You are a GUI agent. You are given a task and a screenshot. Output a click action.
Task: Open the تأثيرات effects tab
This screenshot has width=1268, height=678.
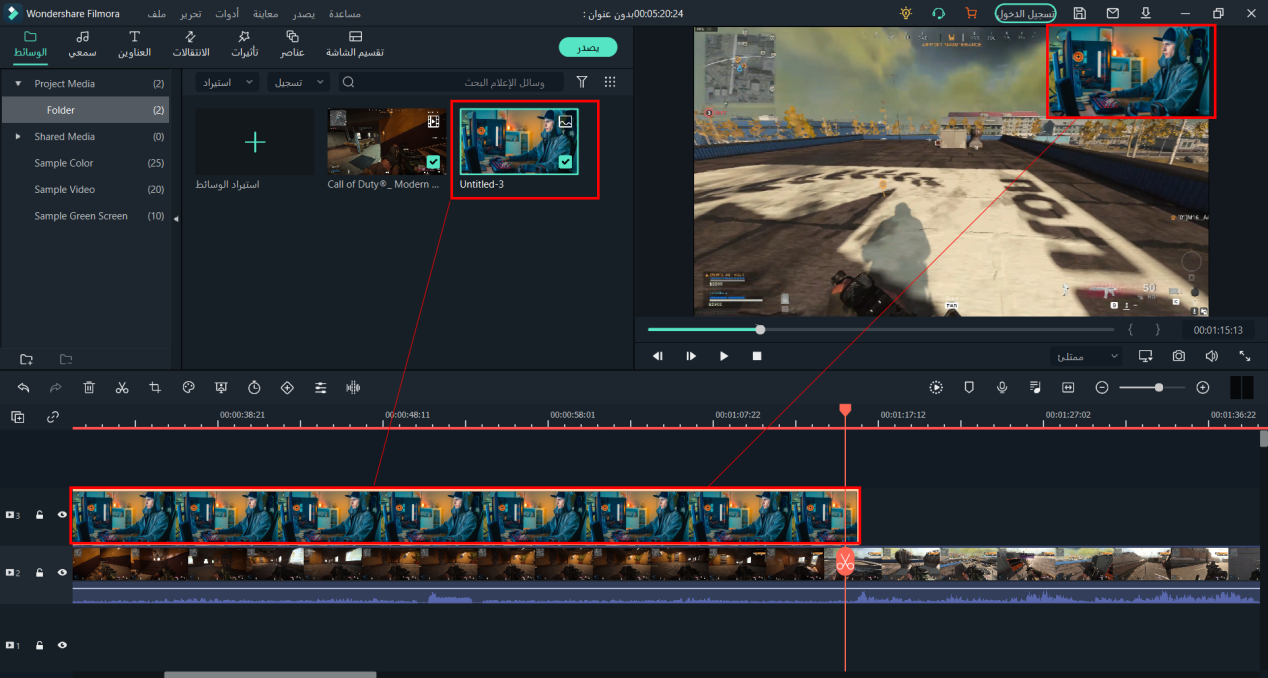(244, 44)
